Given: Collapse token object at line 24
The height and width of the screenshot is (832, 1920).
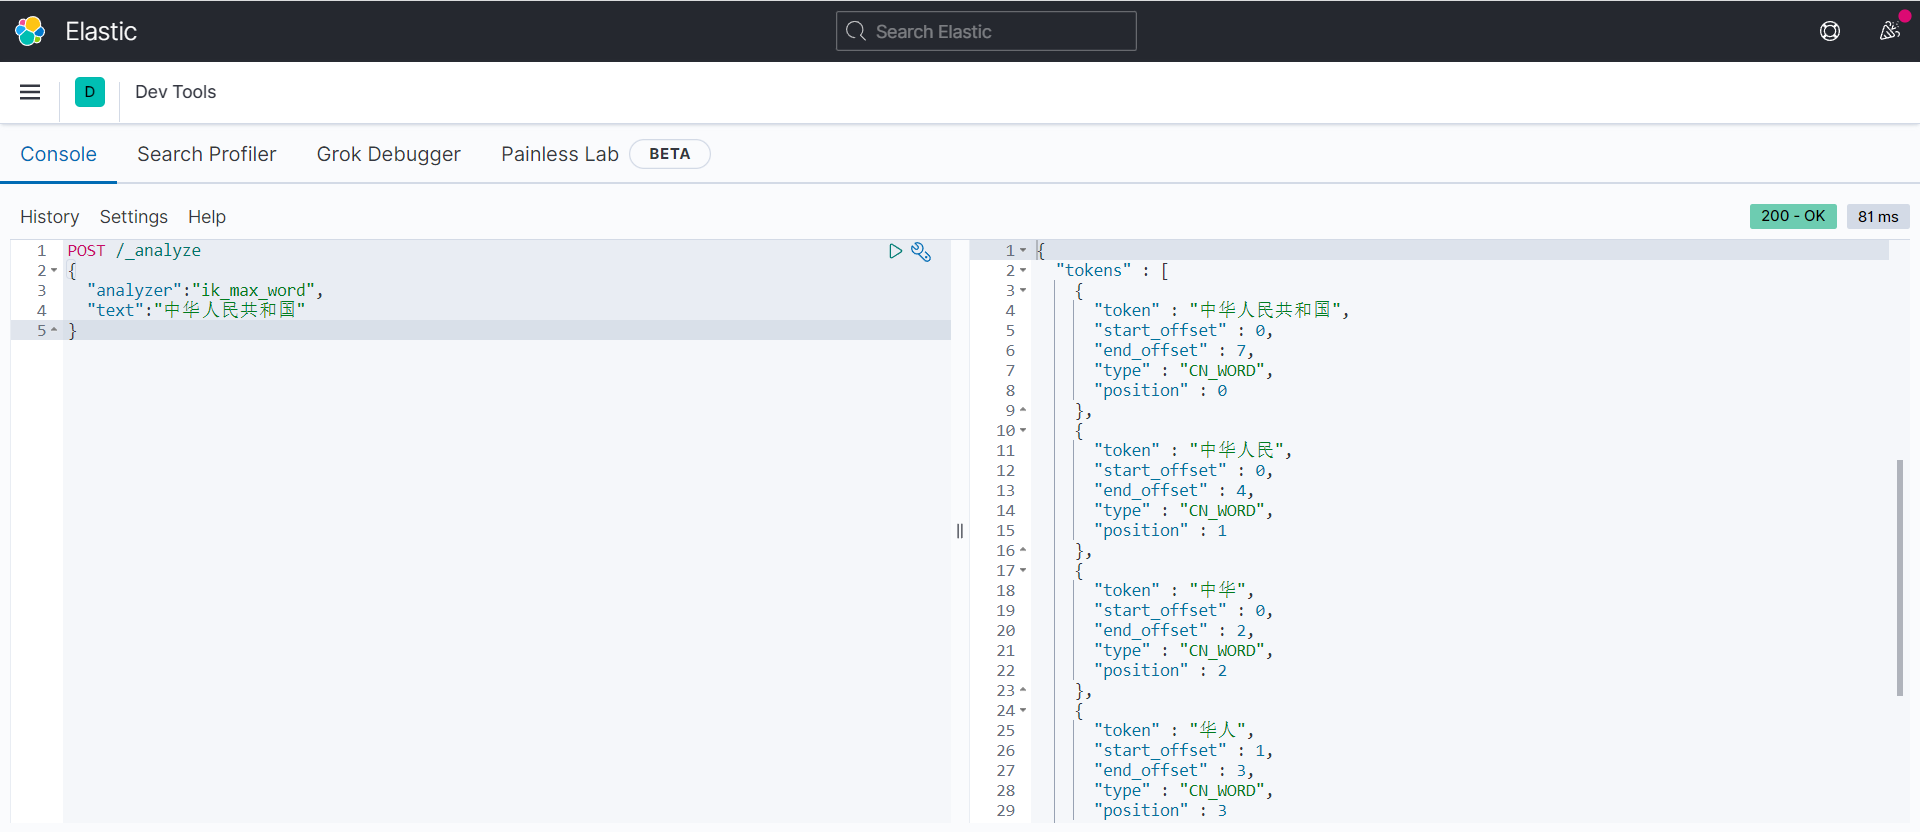Looking at the screenshot, I should click(x=1023, y=711).
